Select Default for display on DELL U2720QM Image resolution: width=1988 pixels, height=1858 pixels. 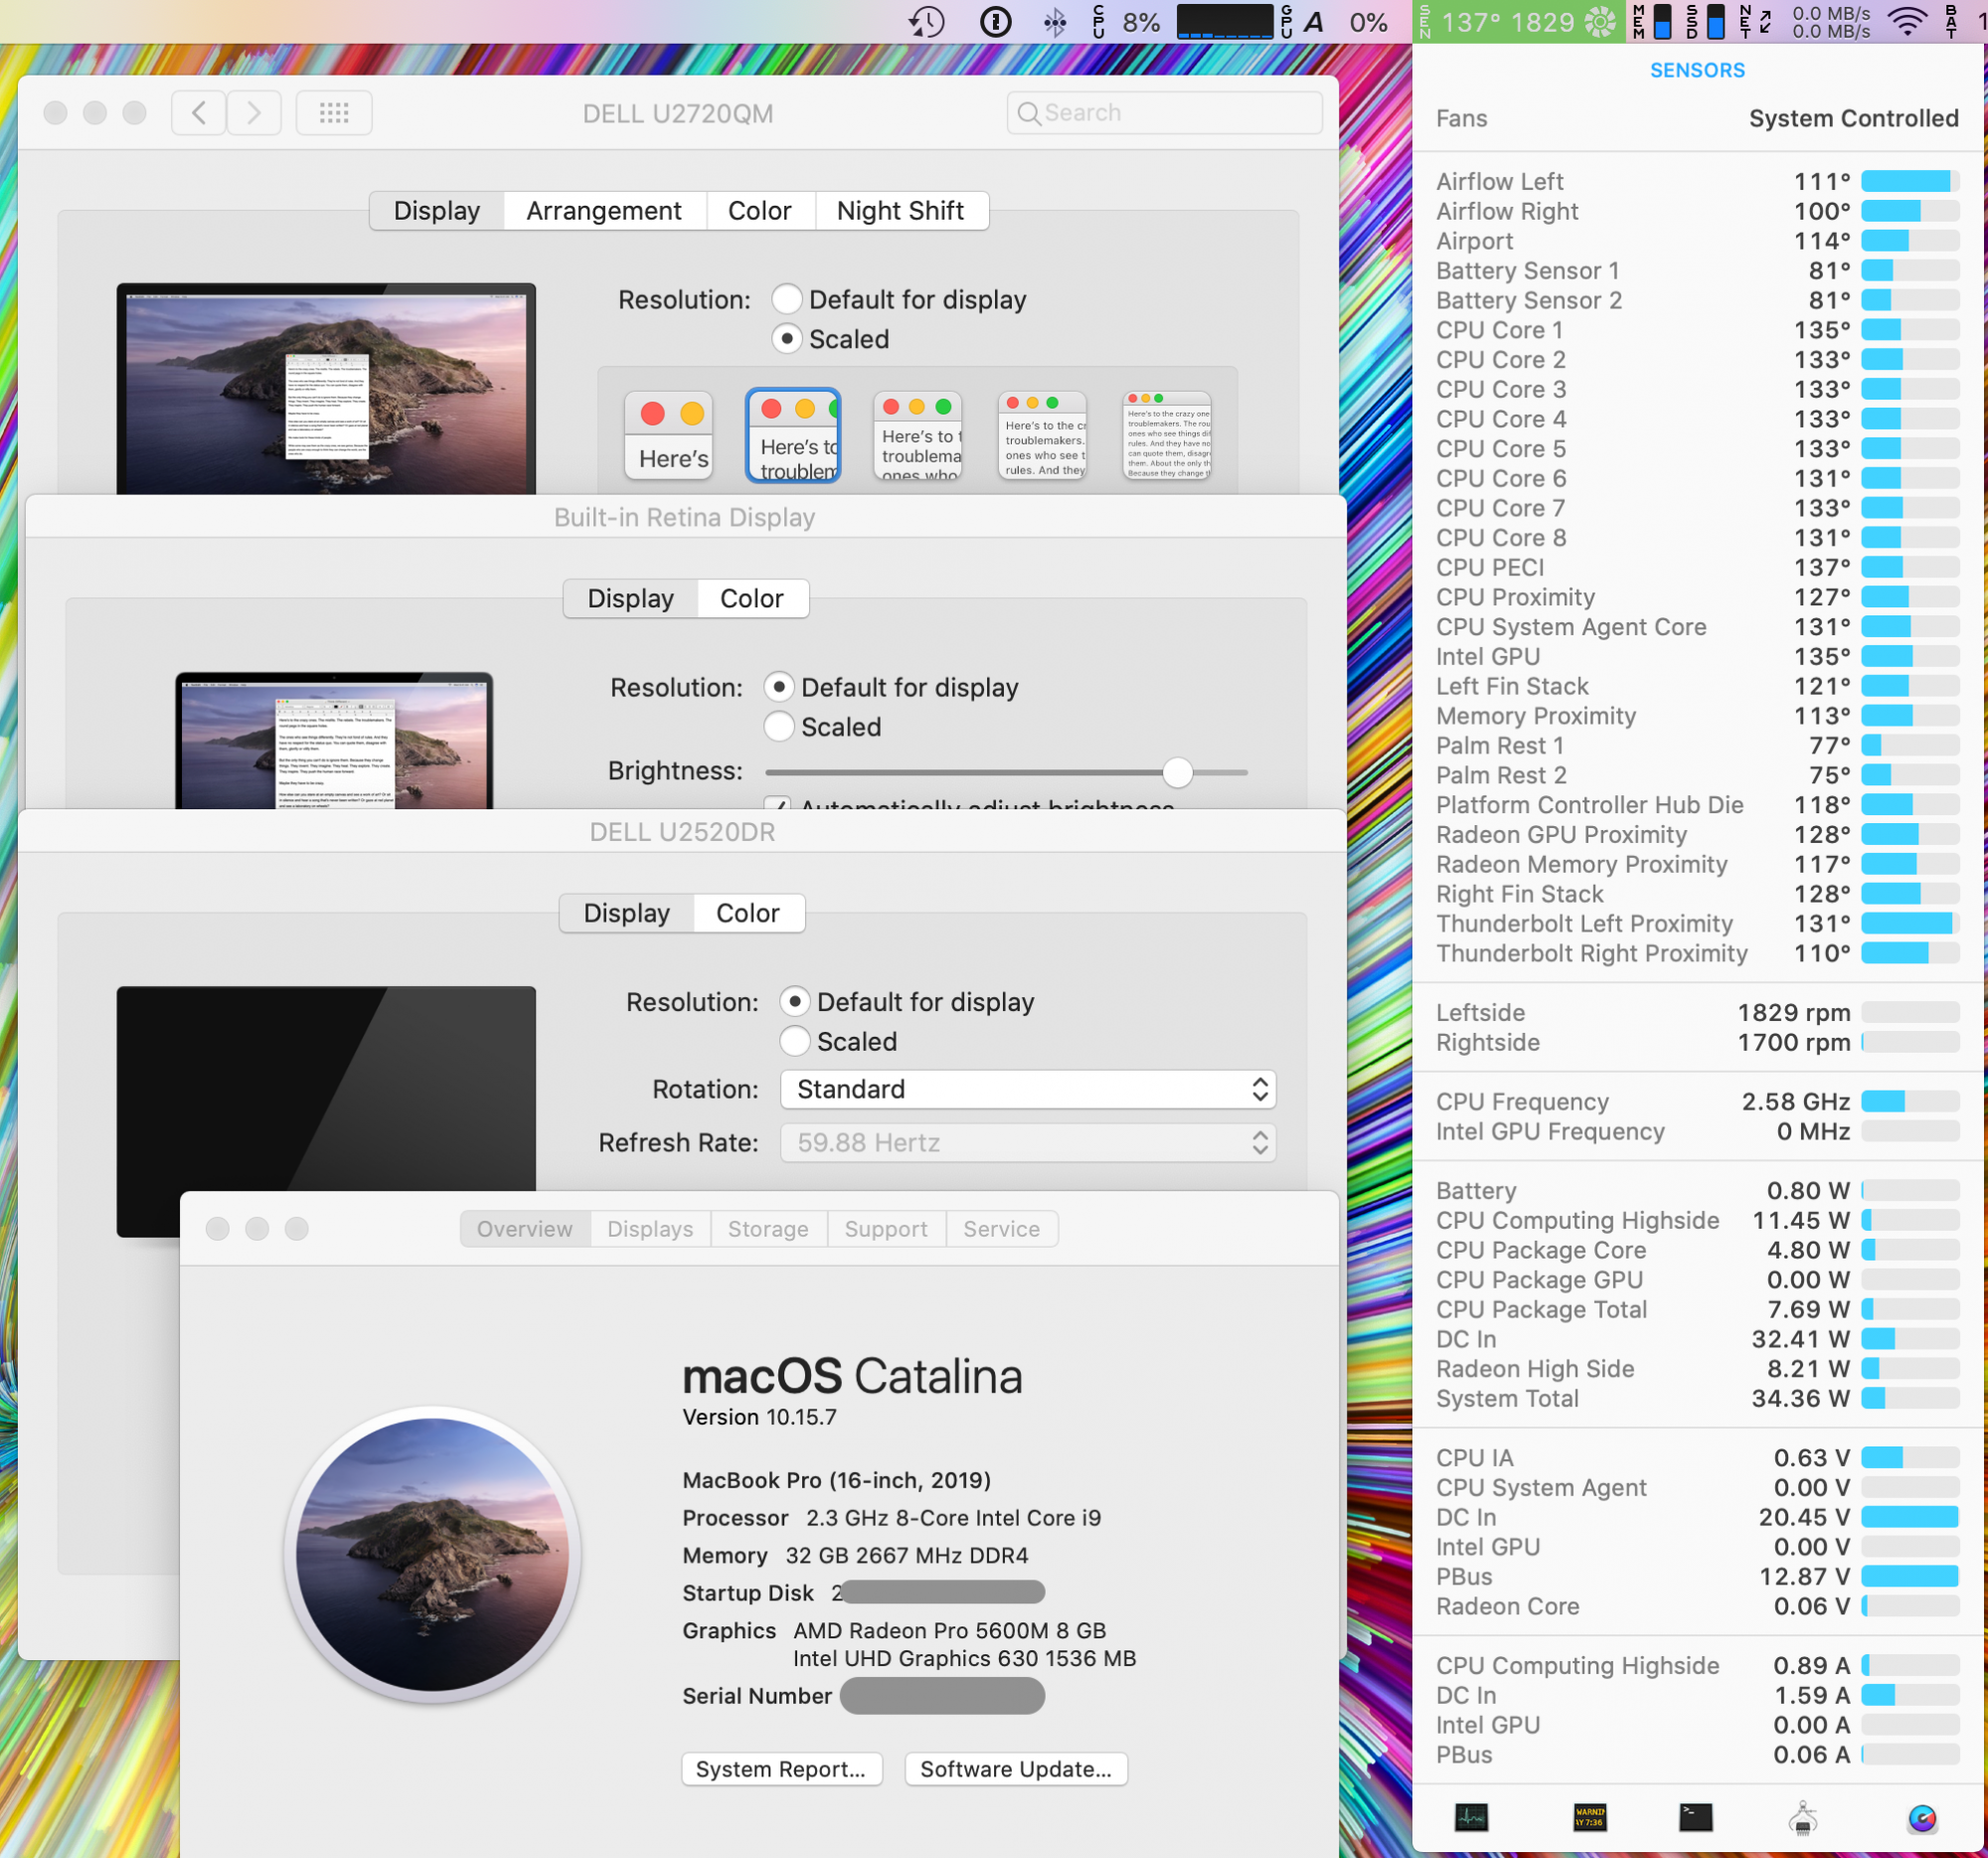787,299
